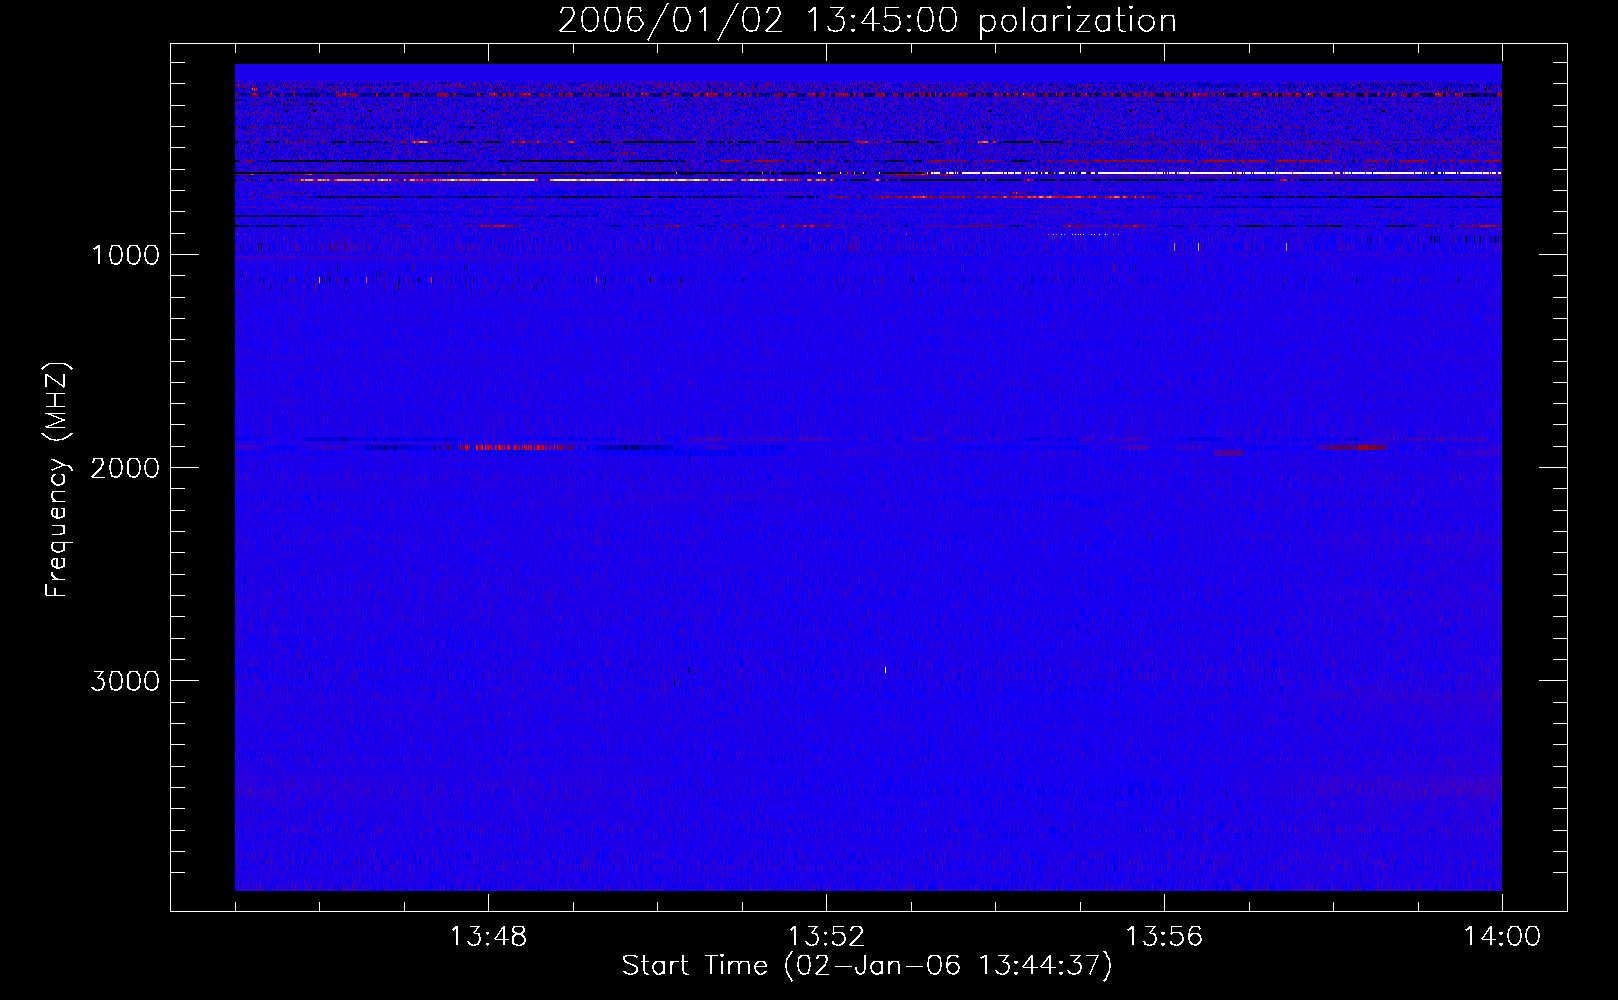Click the plot title '2006/01/02 13:45:00 polarization'
Screen dimensions: 1618x1000
coord(867,21)
